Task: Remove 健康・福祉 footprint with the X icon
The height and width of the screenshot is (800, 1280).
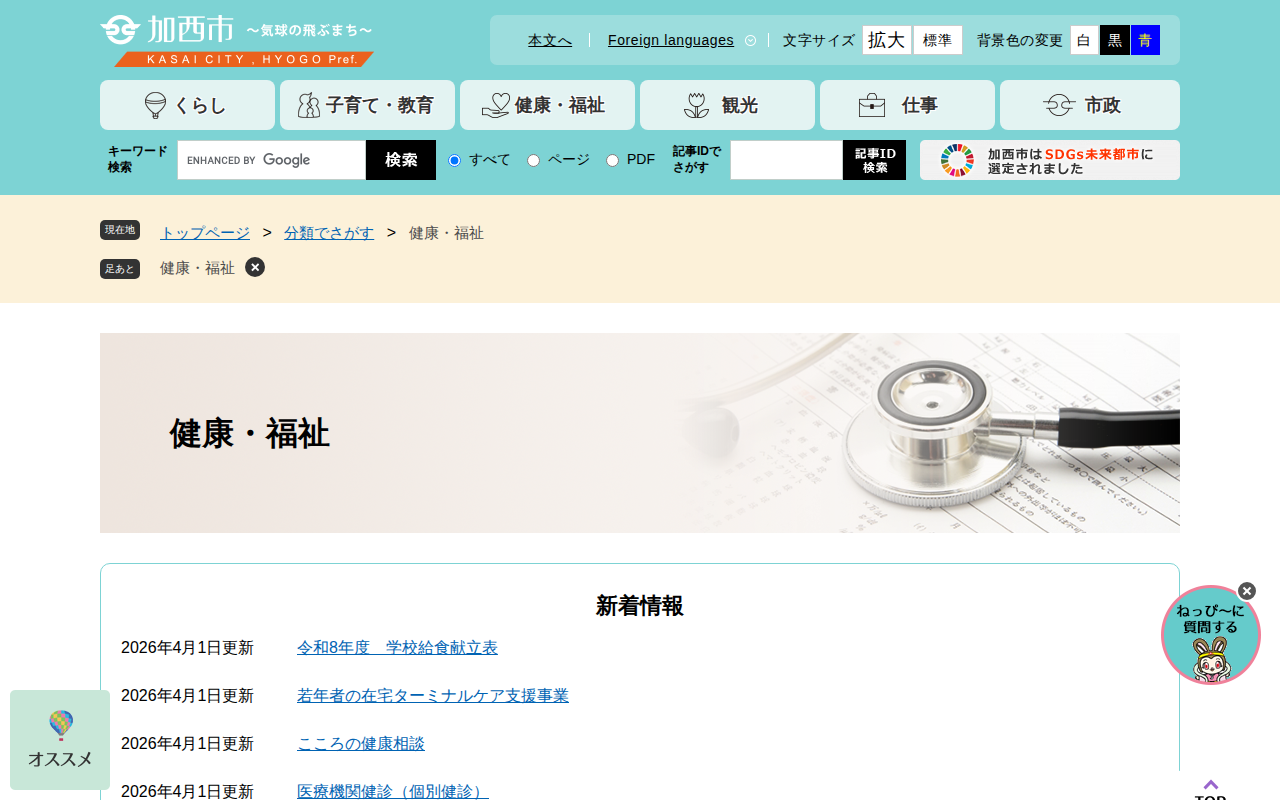Action: pos(255,267)
